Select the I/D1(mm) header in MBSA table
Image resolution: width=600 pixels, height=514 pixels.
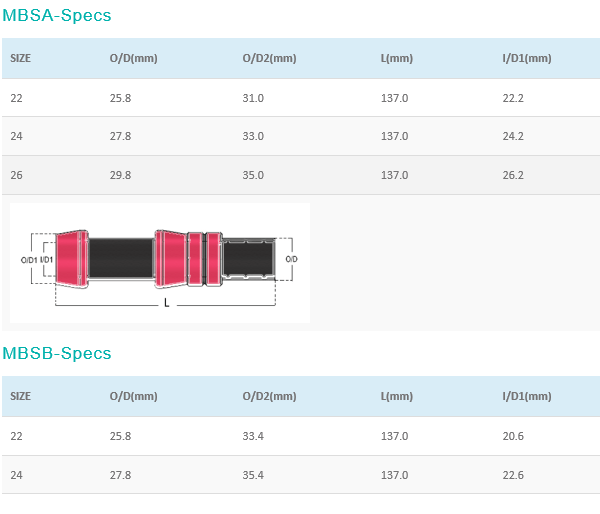click(527, 58)
